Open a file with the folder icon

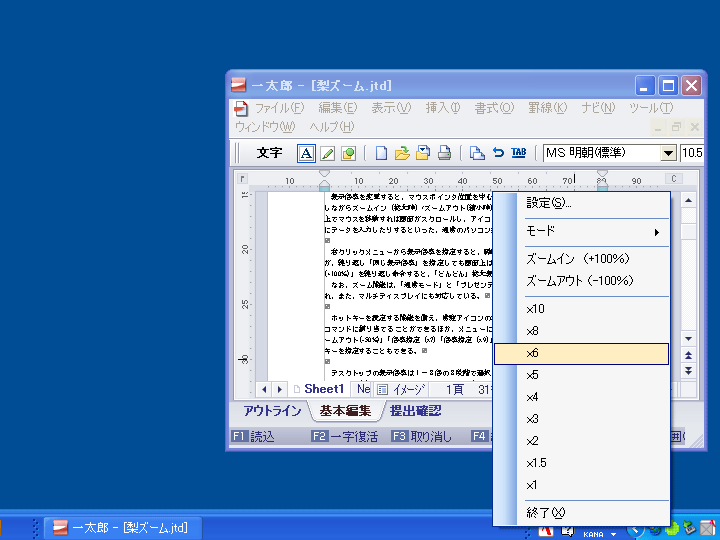[x=402, y=153]
